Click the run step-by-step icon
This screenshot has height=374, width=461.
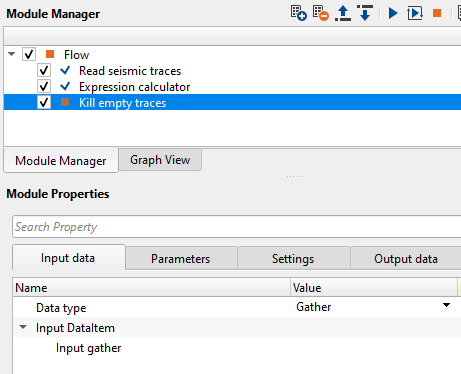click(x=415, y=13)
